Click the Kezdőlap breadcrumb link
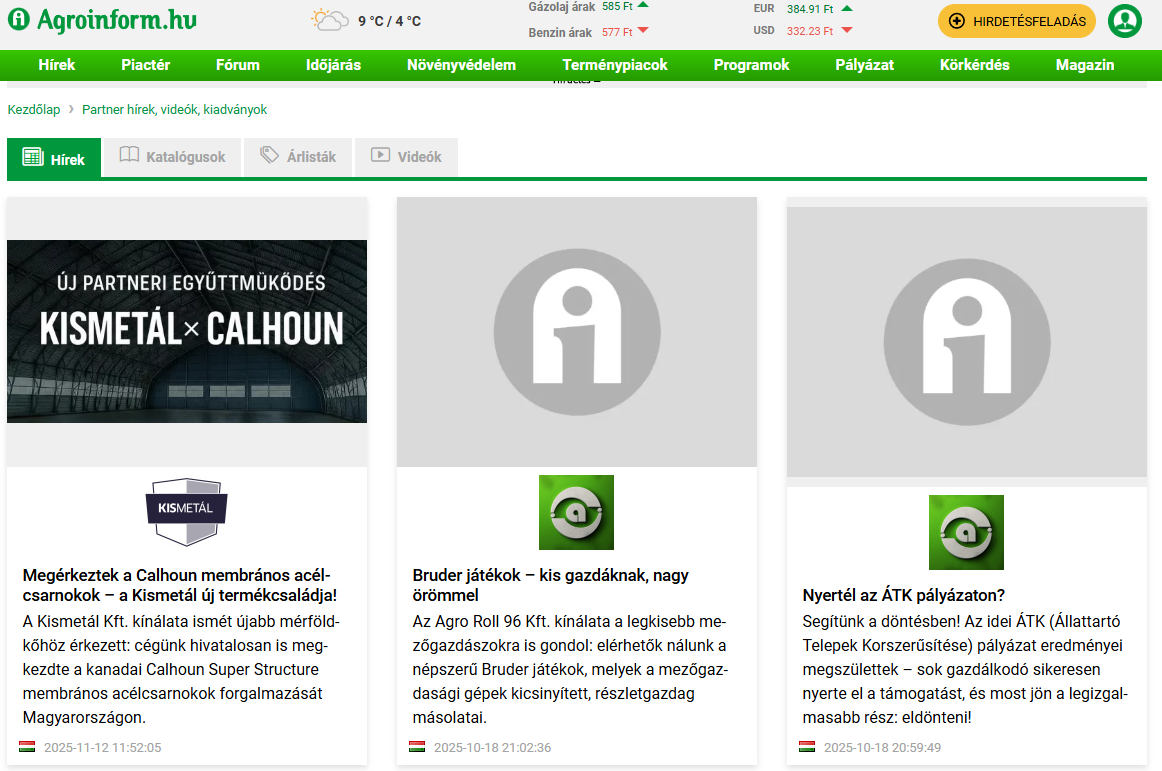This screenshot has width=1162, height=771. pyautogui.click(x=34, y=110)
